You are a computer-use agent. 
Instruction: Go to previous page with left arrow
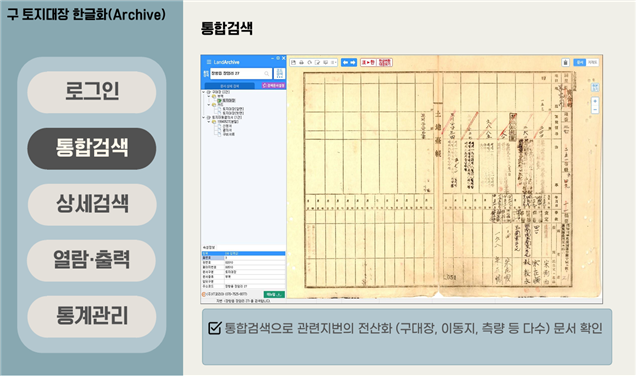pos(345,62)
